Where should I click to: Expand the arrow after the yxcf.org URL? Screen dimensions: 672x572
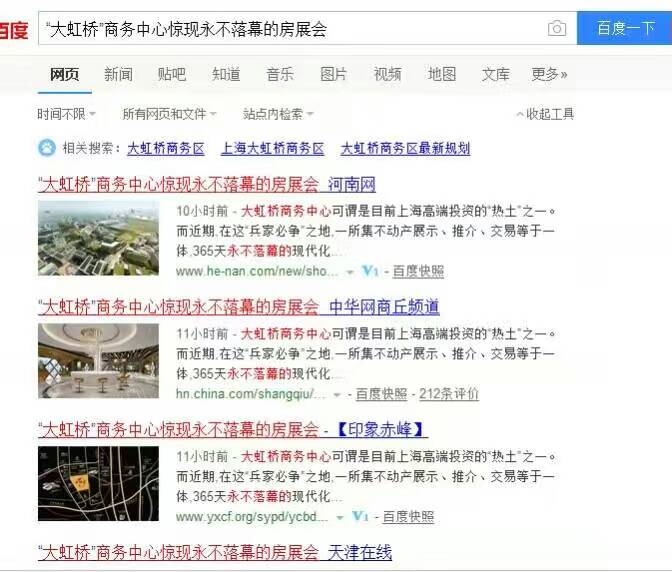point(340,518)
